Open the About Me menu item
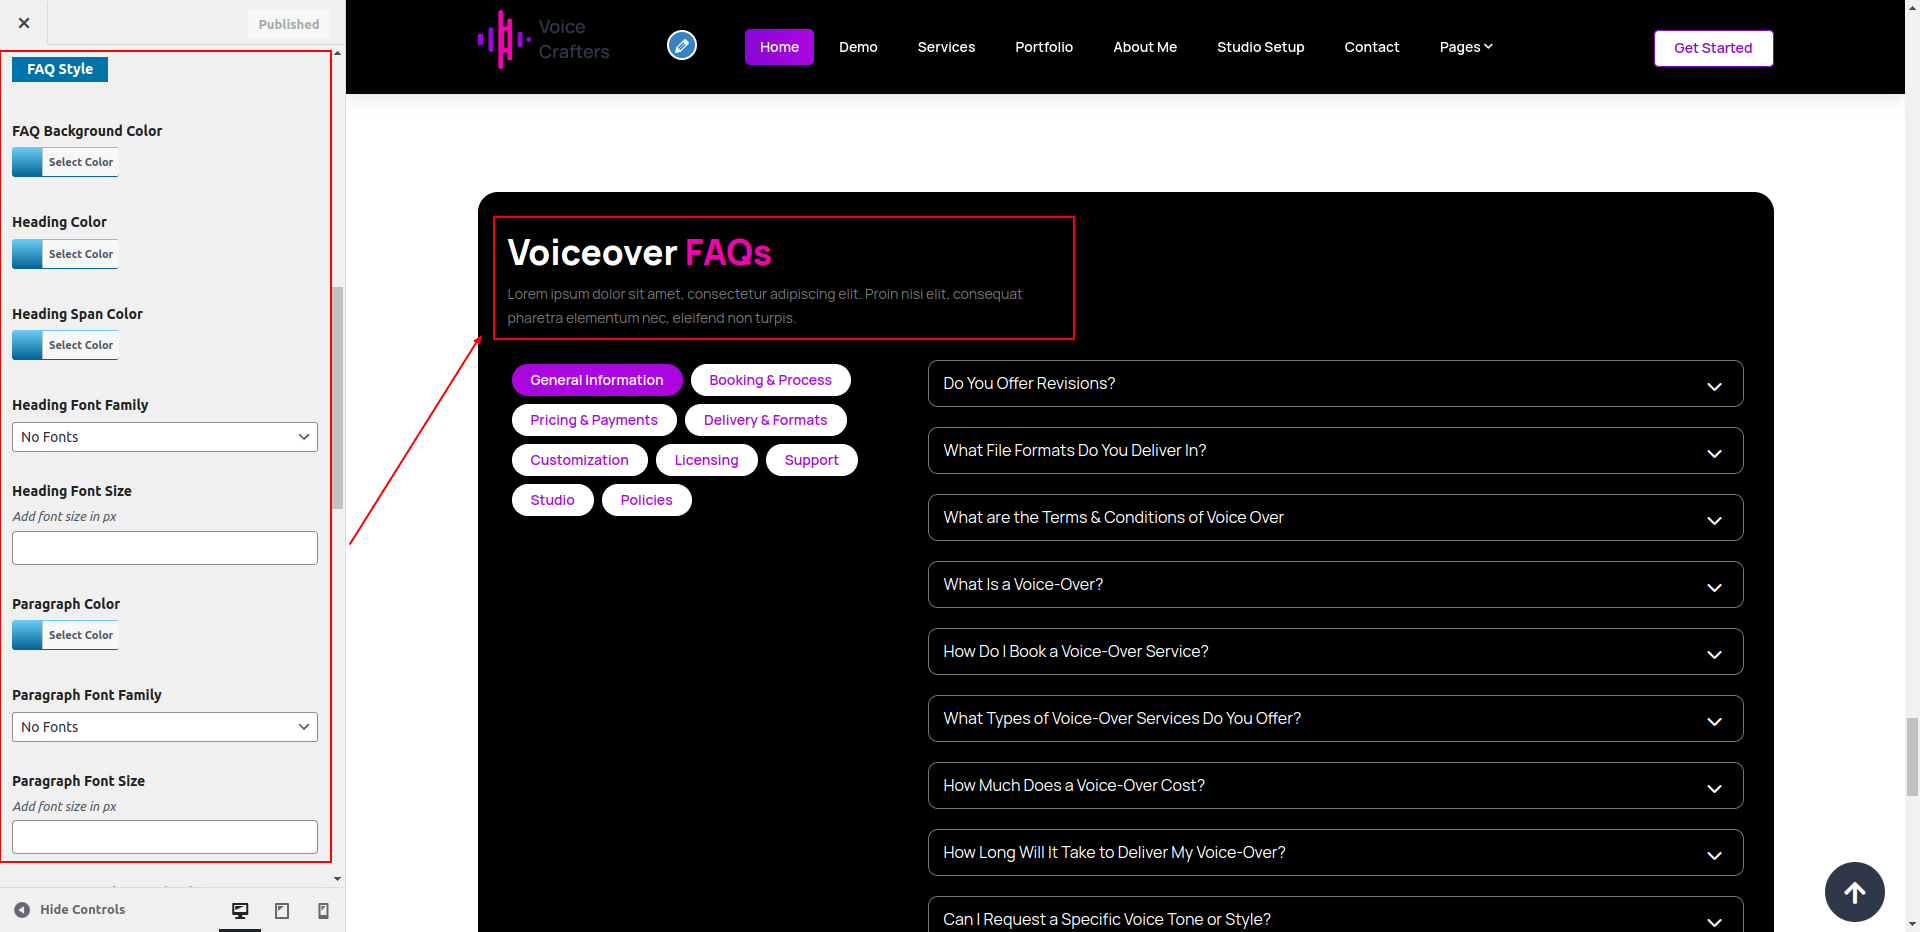Image resolution: width=1920 pixels, height=932 pixels. (1145, 47)
